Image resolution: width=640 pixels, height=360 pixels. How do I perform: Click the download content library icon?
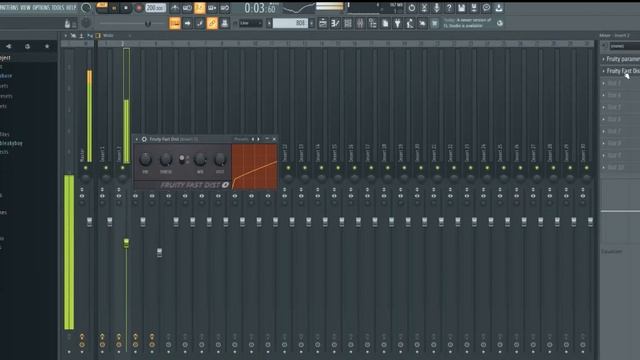tap(499, 8)
